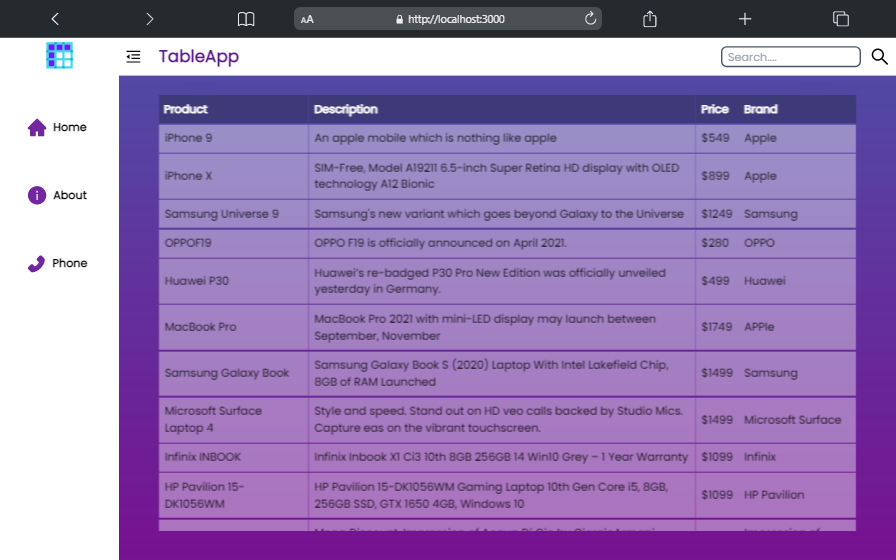Reload the page with refresh icon
Screen dimensions: 896x560
pos(590,19)
